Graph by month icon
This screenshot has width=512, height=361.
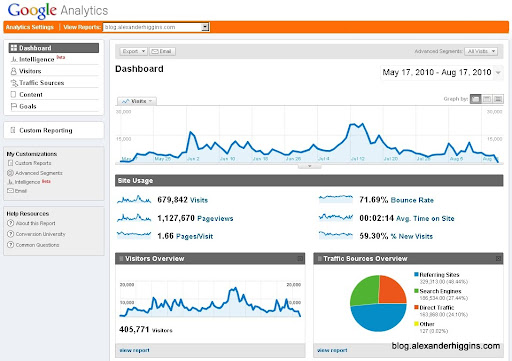[x=498, y=99]
